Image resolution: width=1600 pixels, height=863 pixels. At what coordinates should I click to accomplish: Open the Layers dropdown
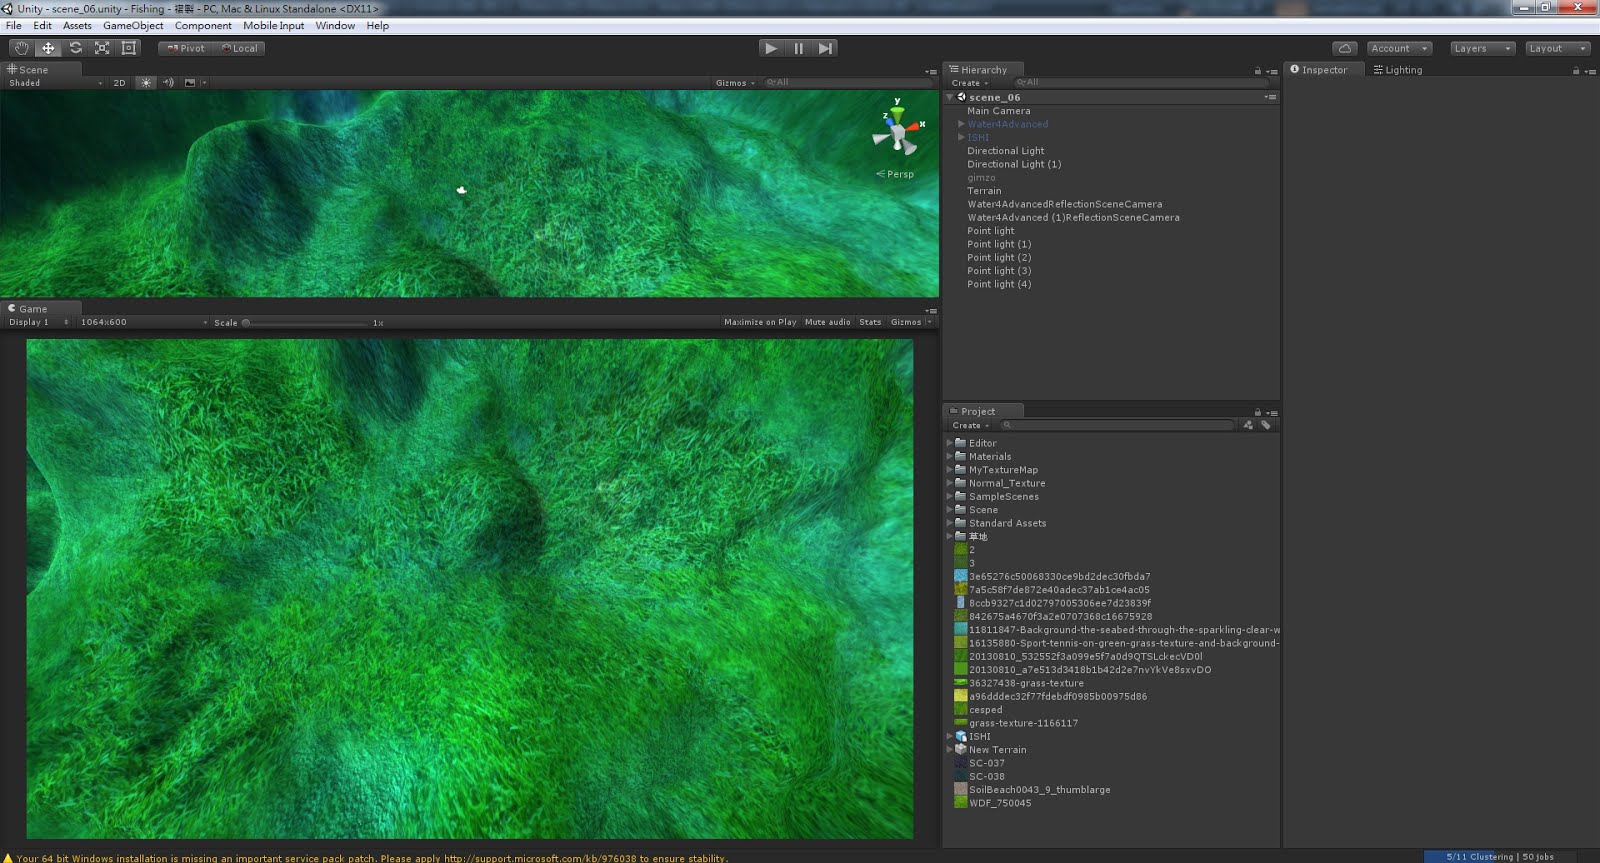point(1481,48)
